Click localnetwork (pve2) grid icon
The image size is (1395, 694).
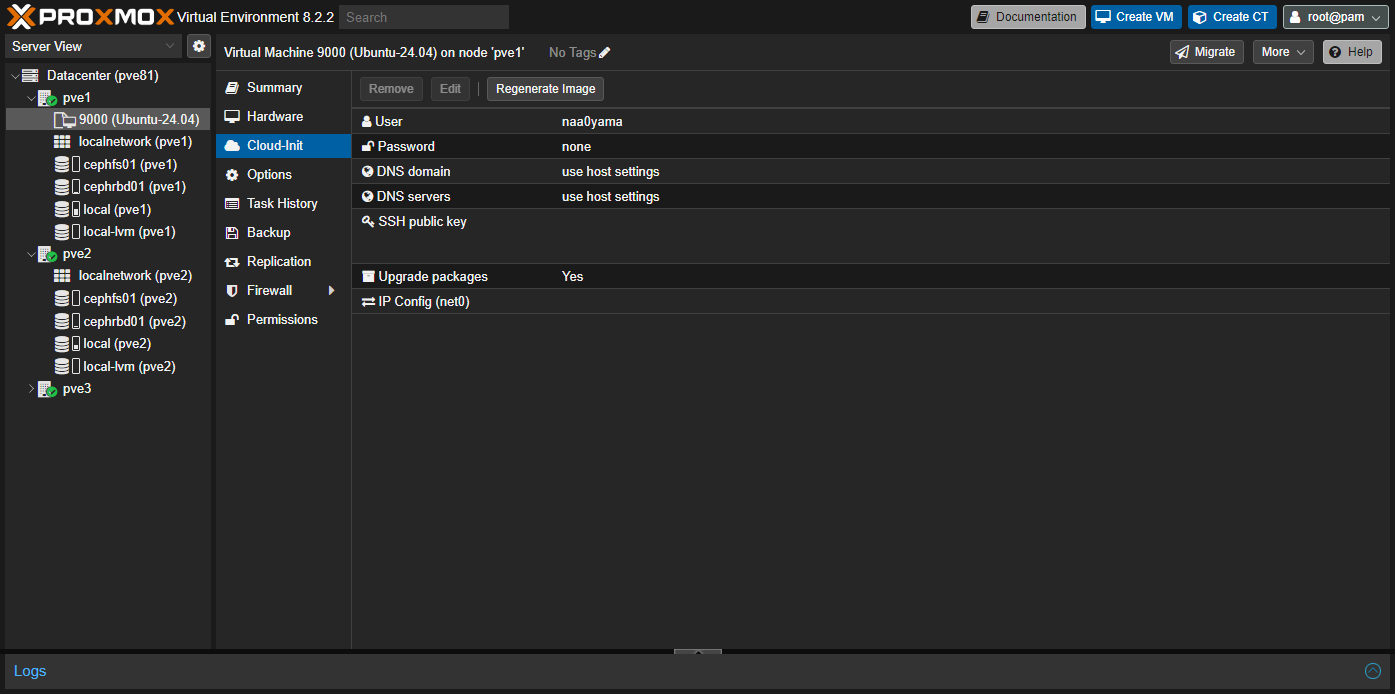62,276
